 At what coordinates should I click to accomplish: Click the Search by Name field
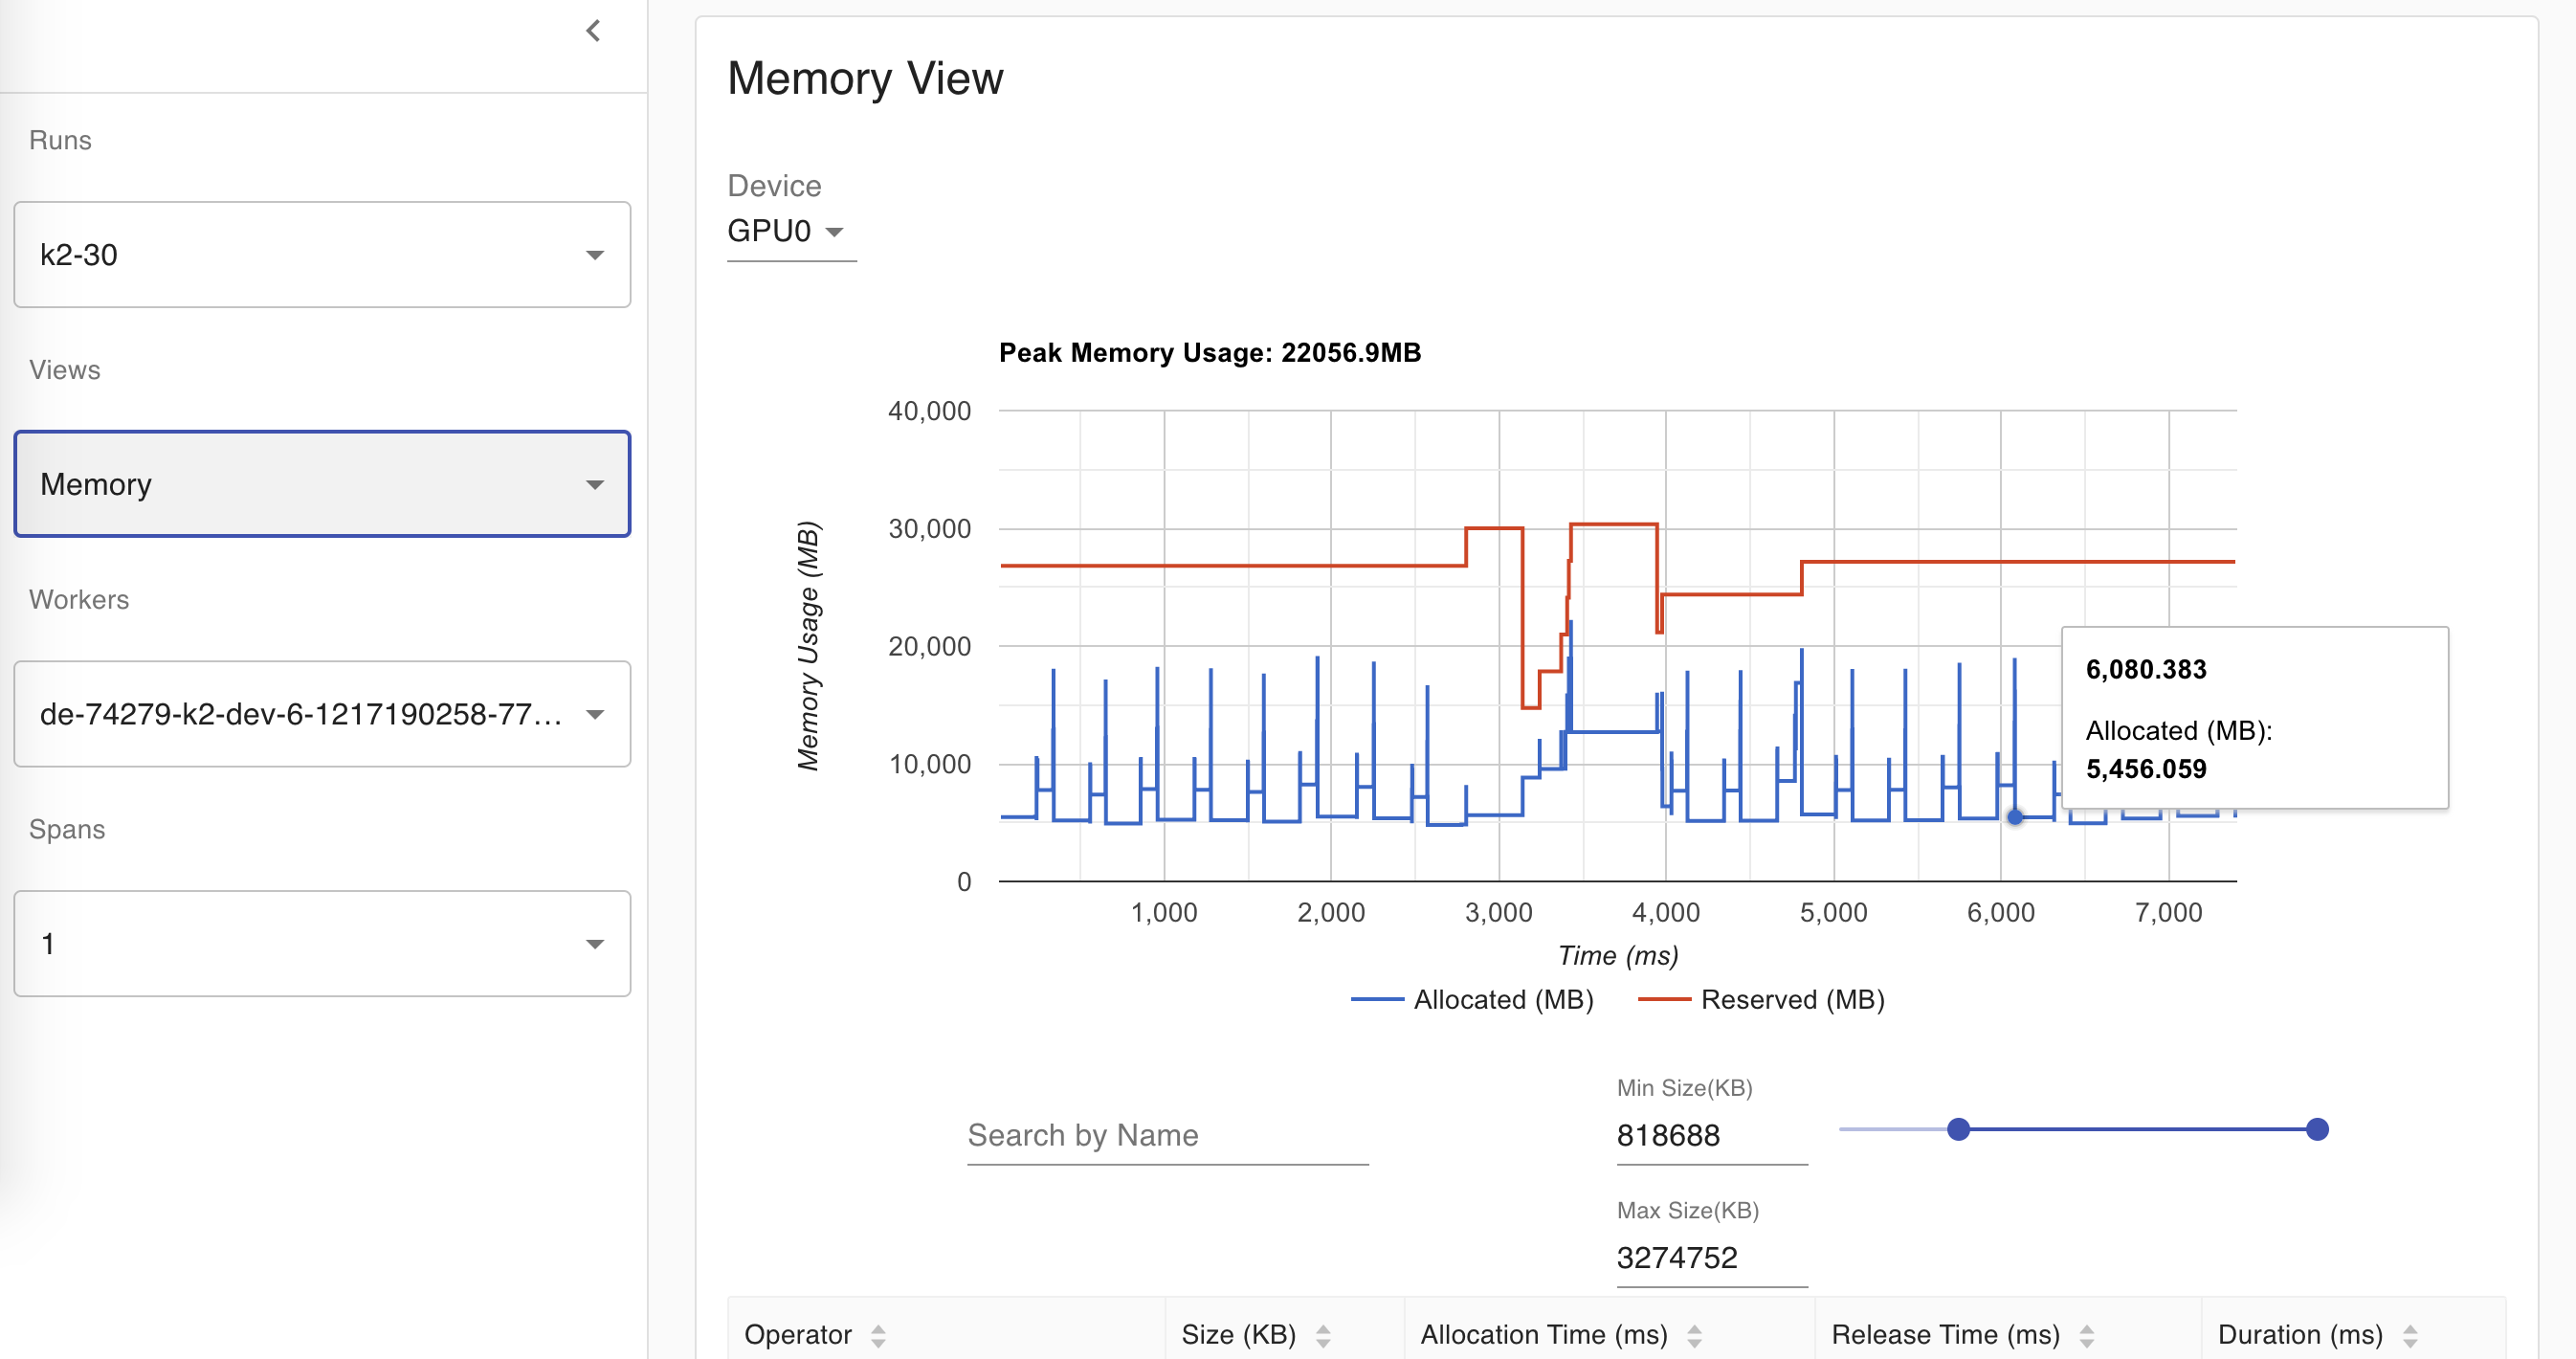point(1166,1135)
